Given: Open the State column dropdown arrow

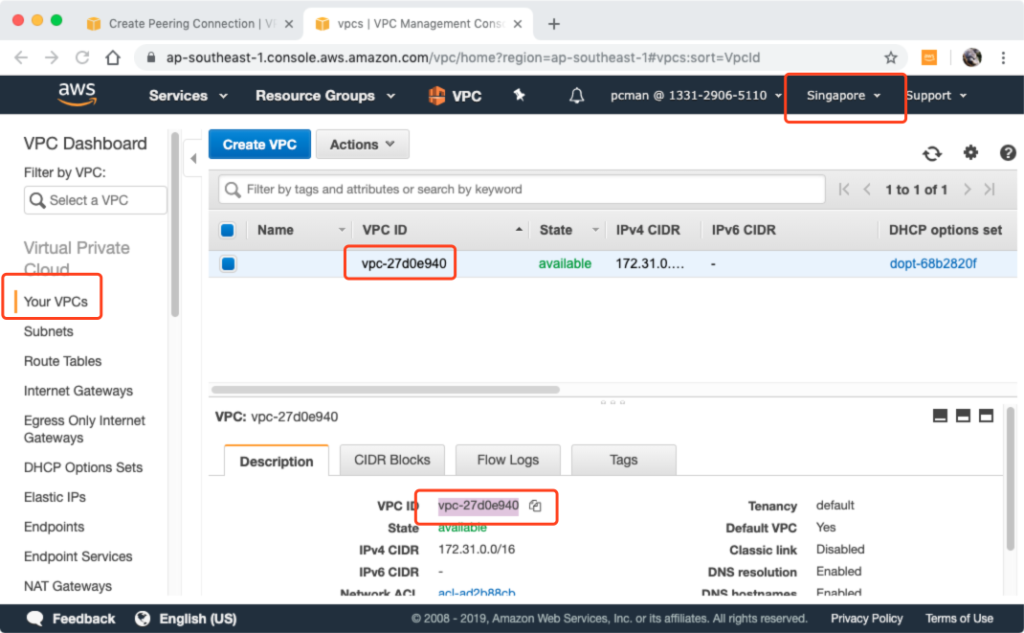Looking at the screenshot, I should point(596,230).
